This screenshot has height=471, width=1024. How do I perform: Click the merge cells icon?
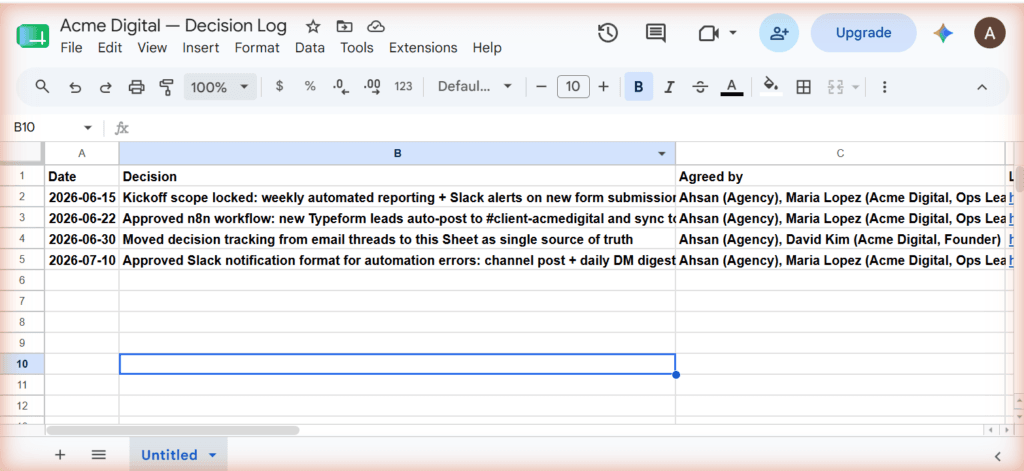[x=836, y=87]
